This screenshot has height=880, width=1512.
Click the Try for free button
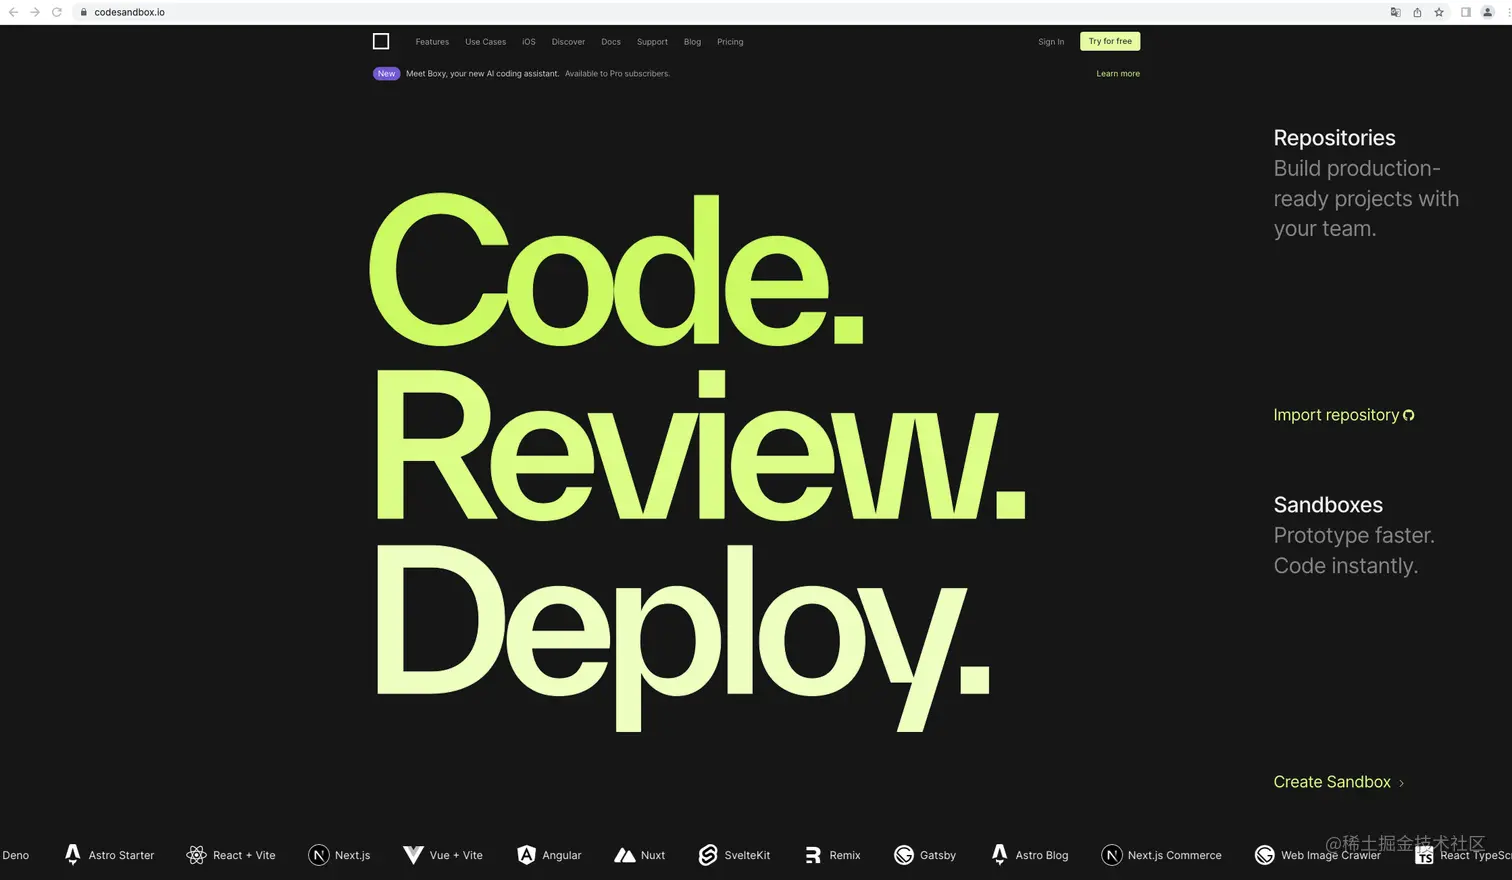pyautogui.click(x=1110, y=41)
